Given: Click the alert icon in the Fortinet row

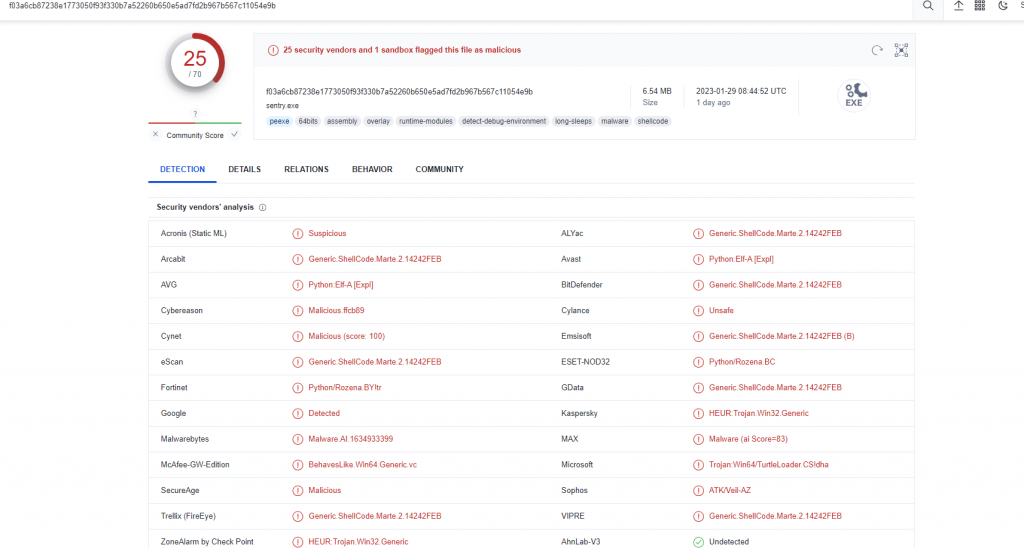Looking at the screenshot, I should pos(298,388).
